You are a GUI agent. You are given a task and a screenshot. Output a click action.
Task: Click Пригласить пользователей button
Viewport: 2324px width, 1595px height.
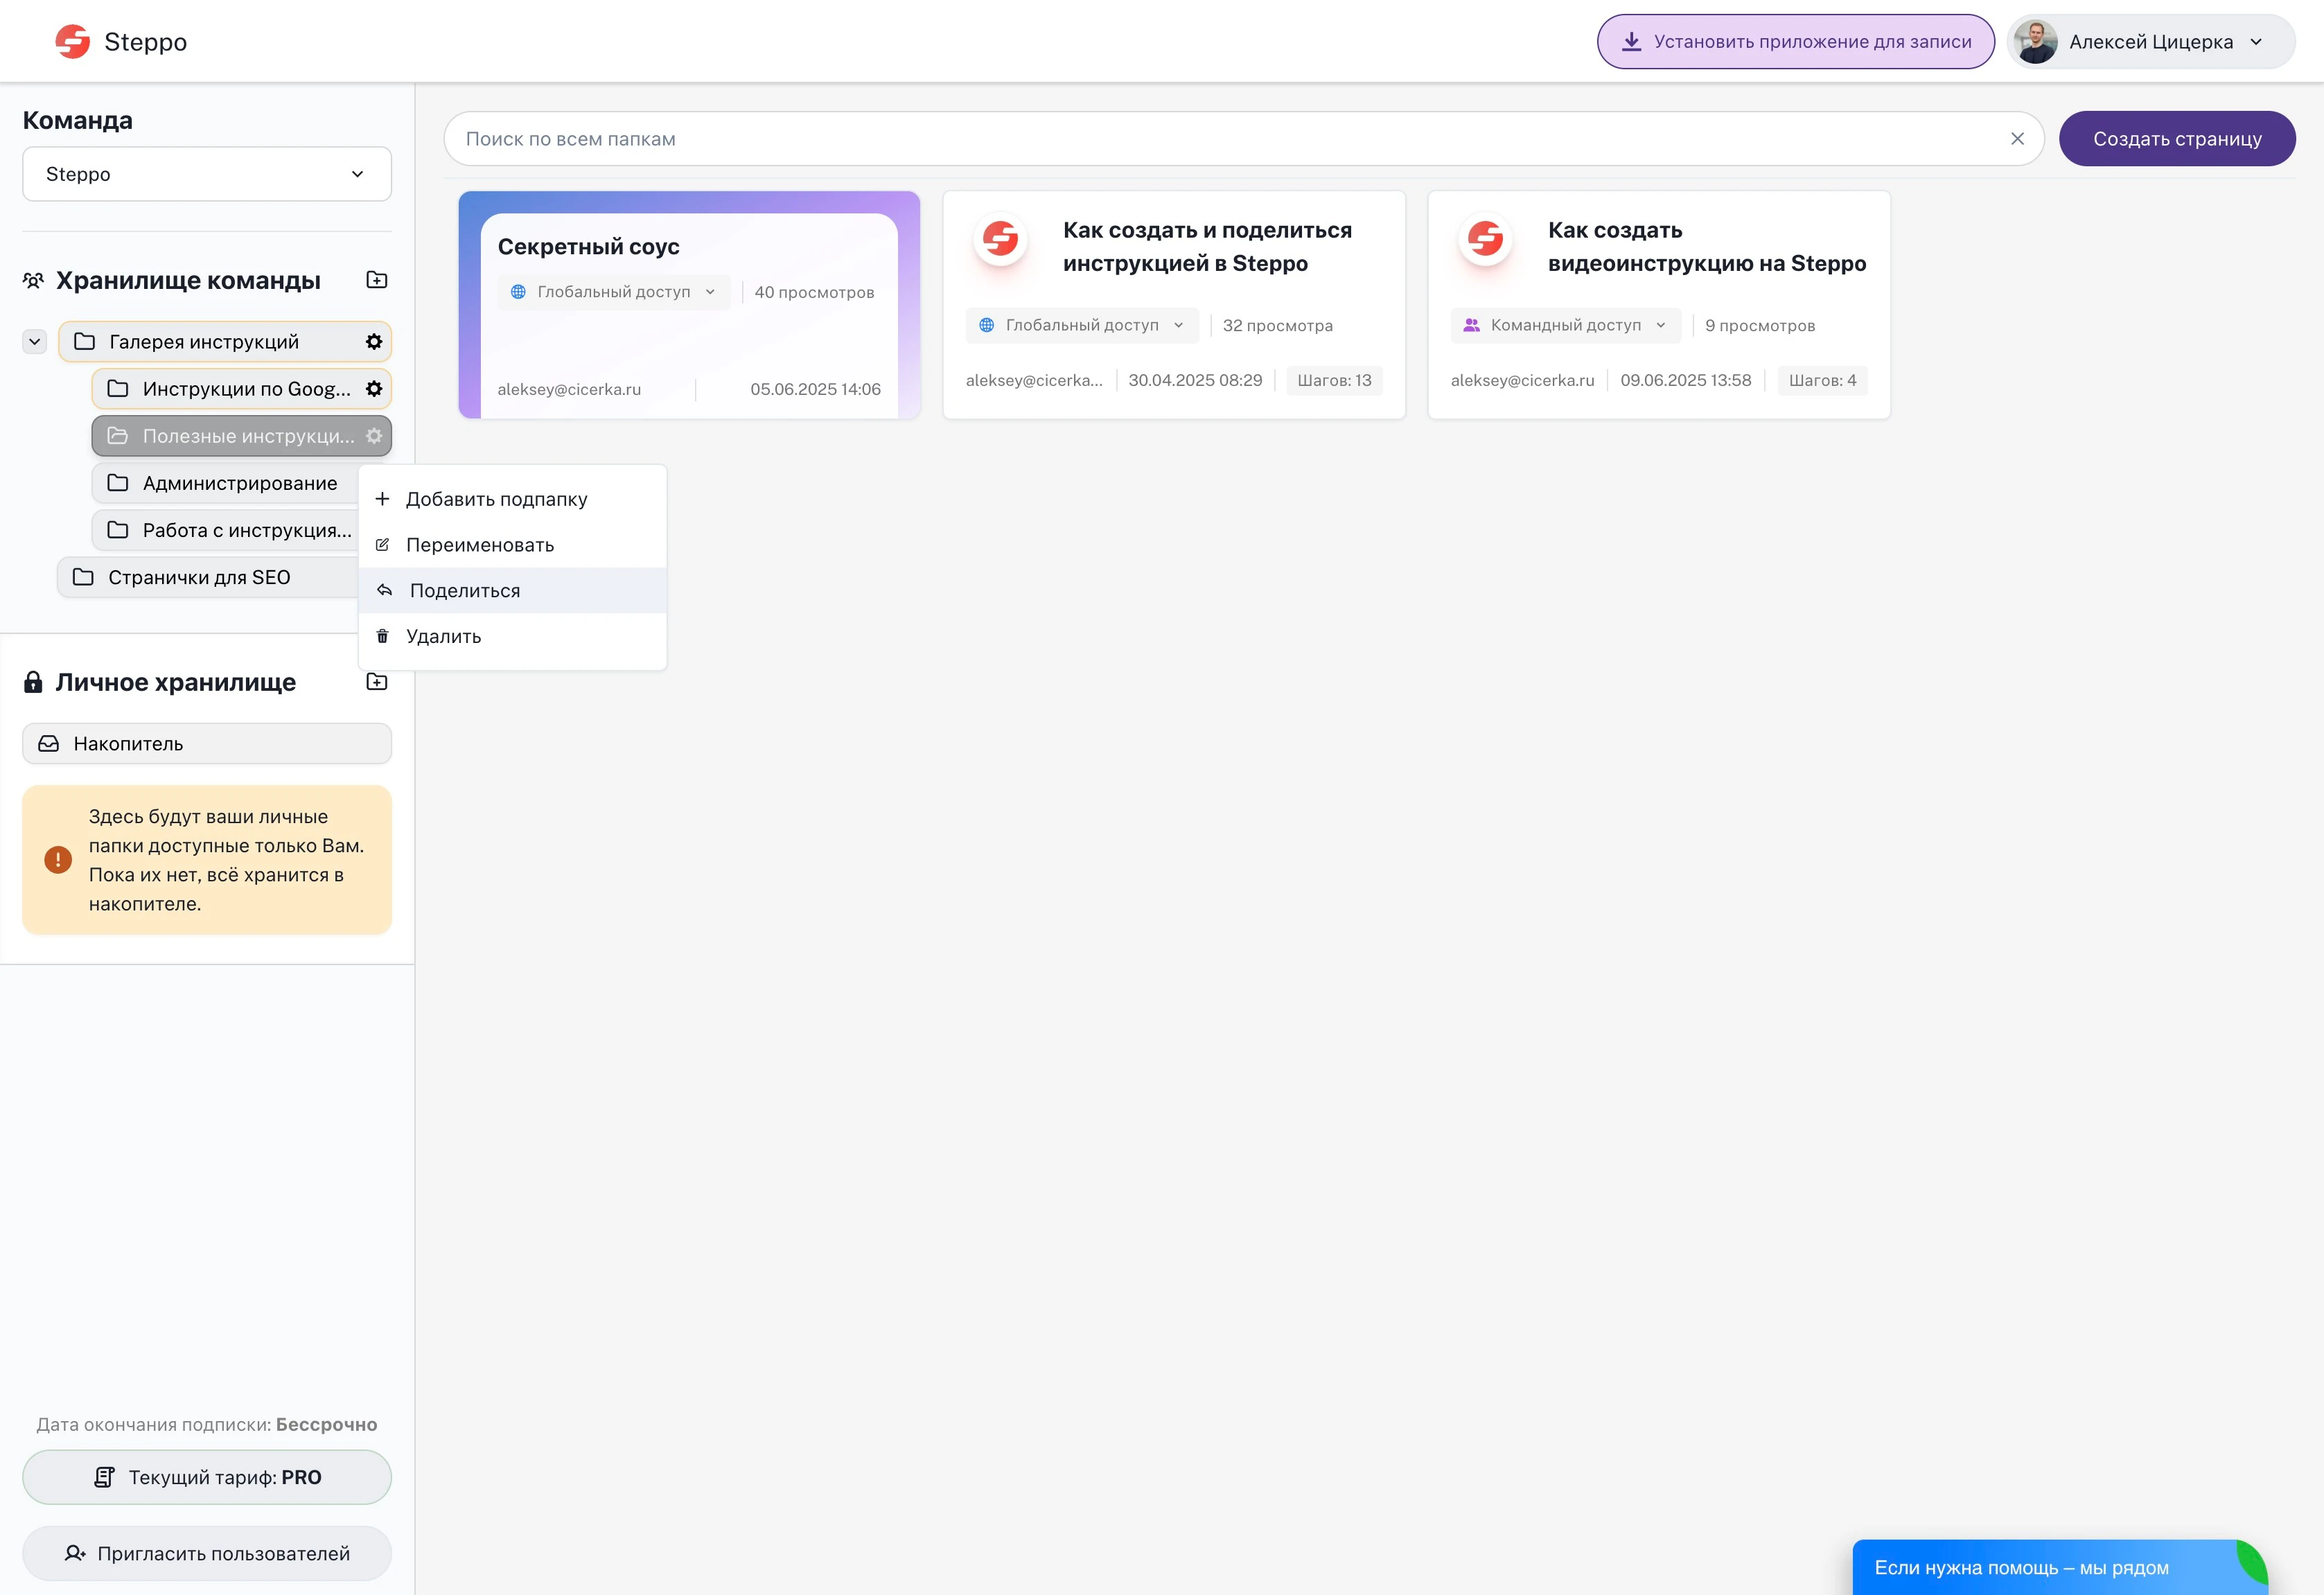coord(207,1553)
